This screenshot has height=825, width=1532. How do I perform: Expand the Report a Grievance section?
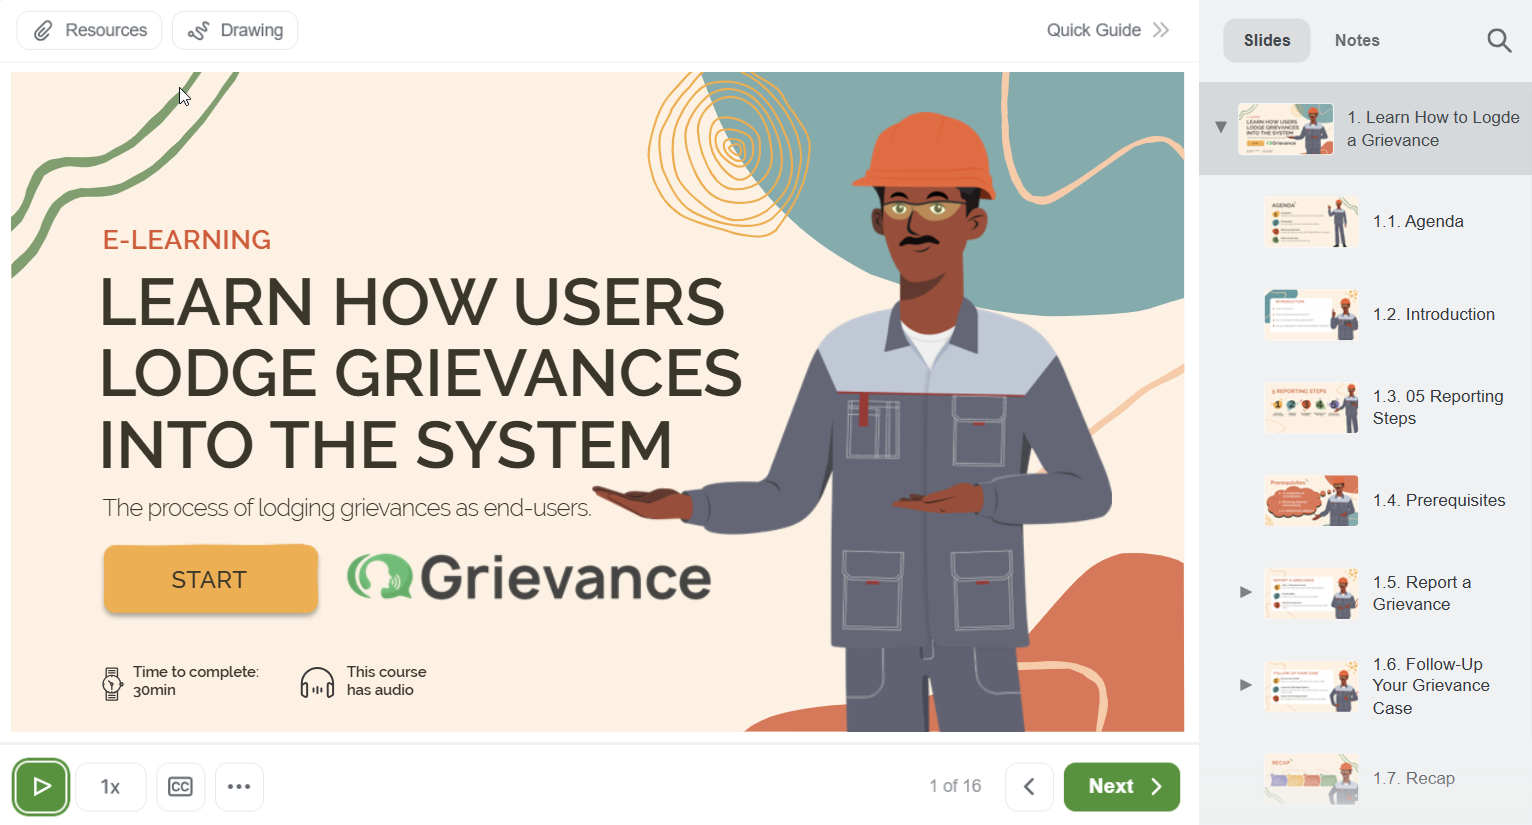(1245, 592)
